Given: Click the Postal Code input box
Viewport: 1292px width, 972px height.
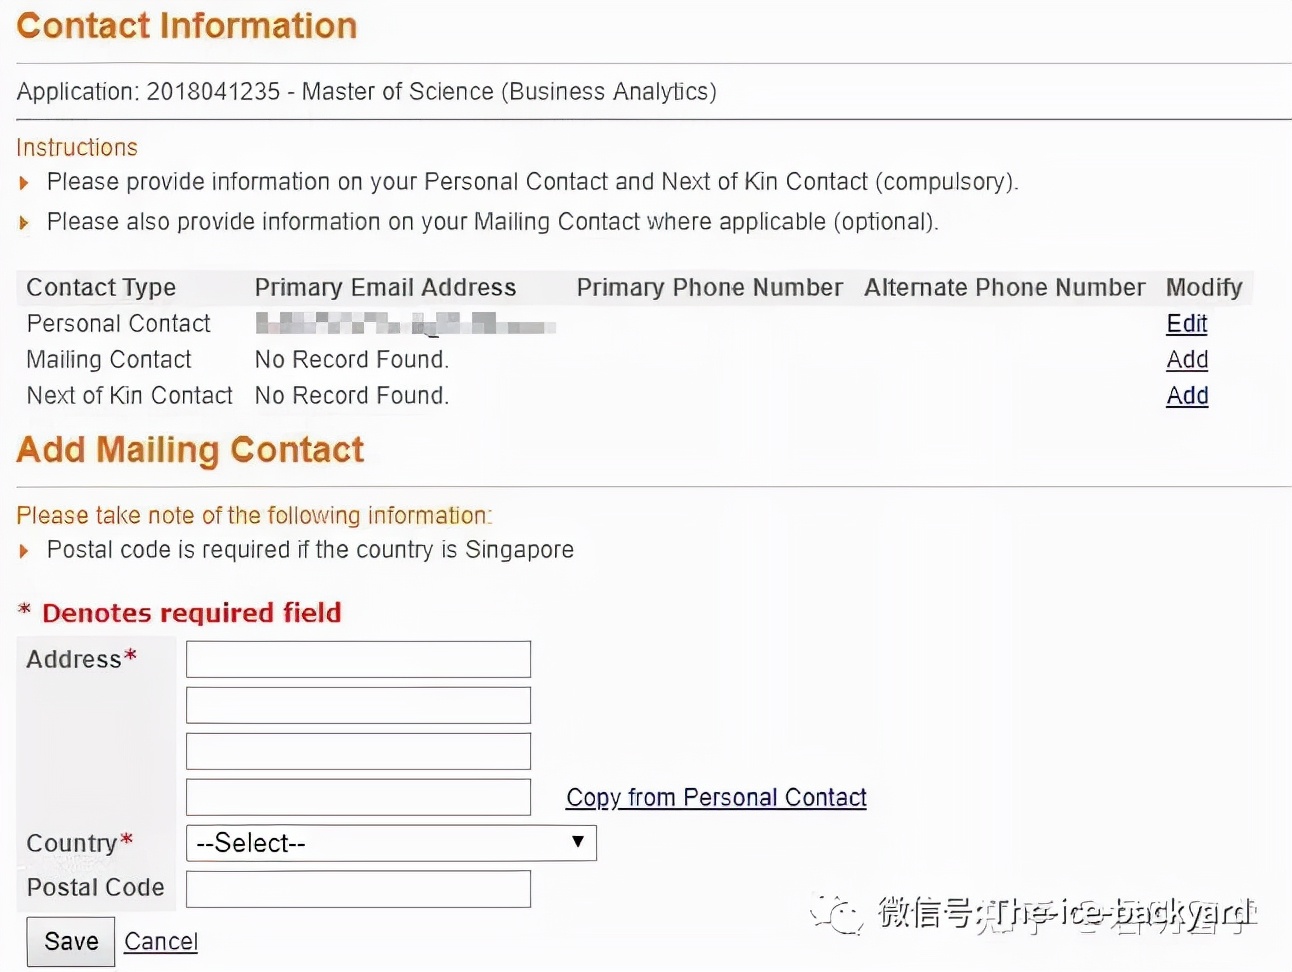Looking at the screenshot, I should (x=358, y=889).
